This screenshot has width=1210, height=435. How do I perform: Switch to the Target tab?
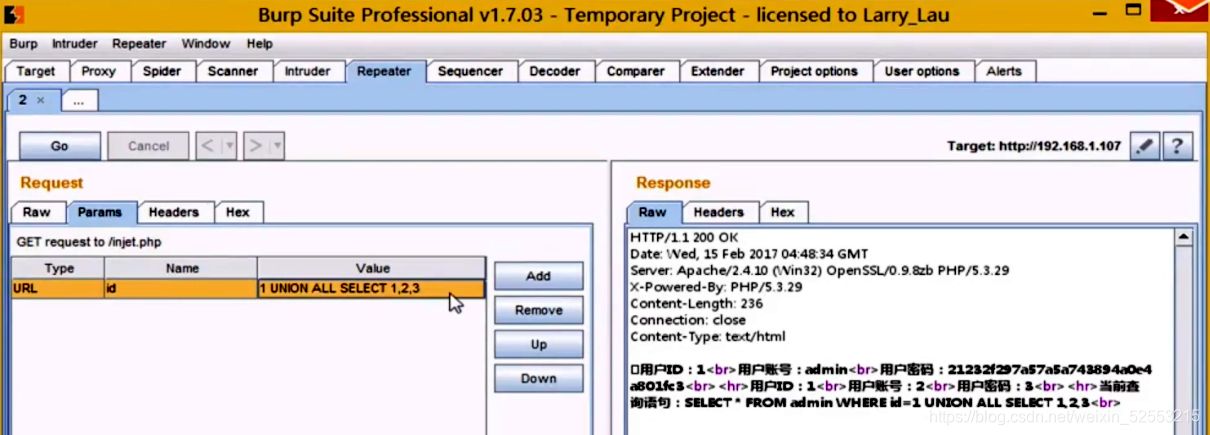pos(36,71)
